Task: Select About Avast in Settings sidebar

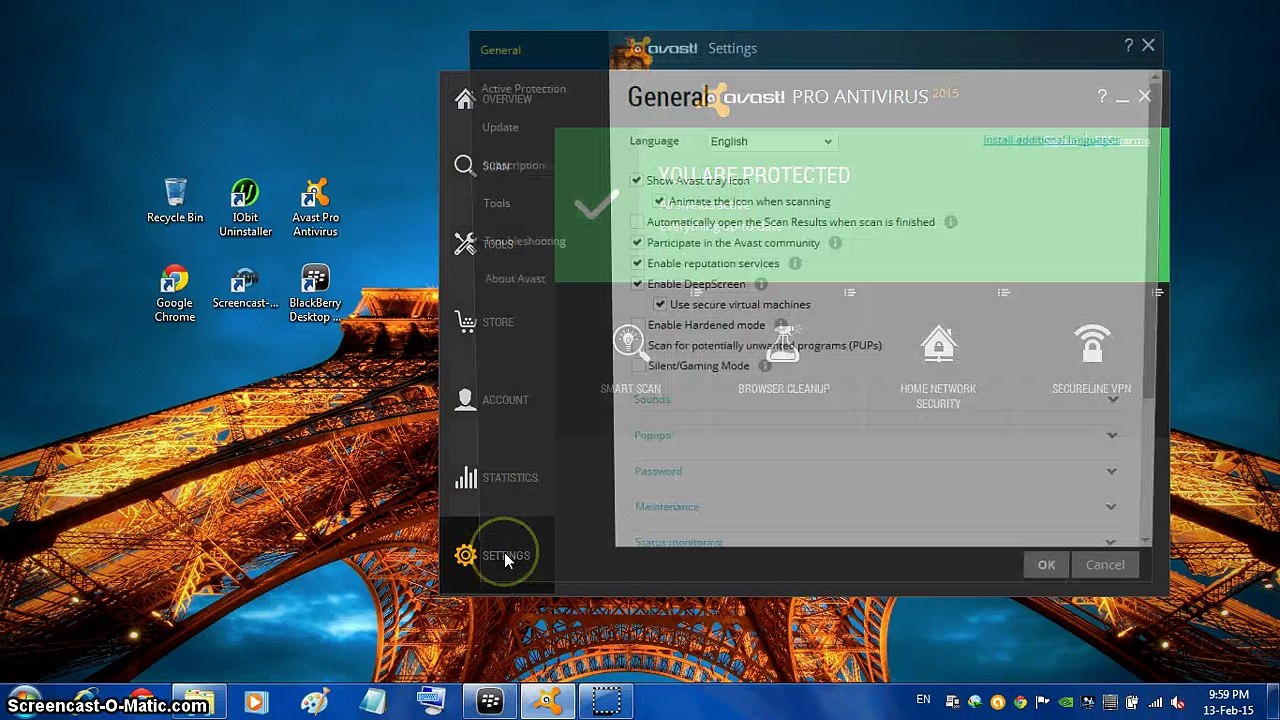Action: pyautogui.click(x=515, y=279)
